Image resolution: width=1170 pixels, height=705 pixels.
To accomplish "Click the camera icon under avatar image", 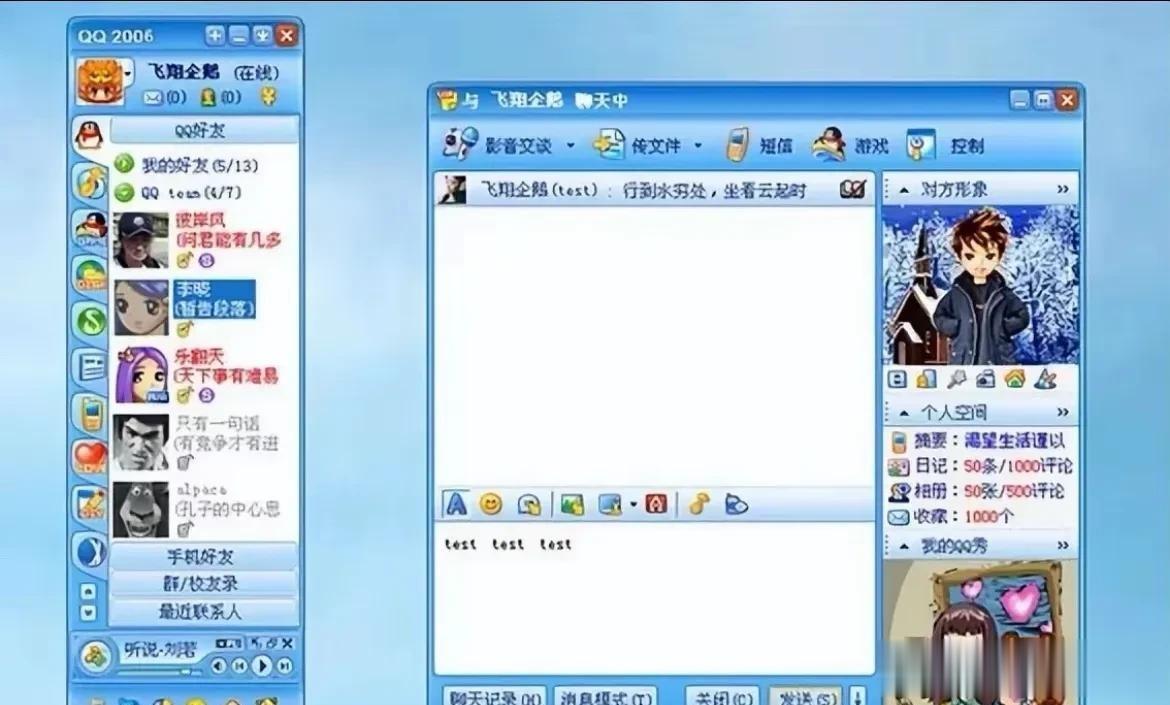I will (x=985, y=380).
